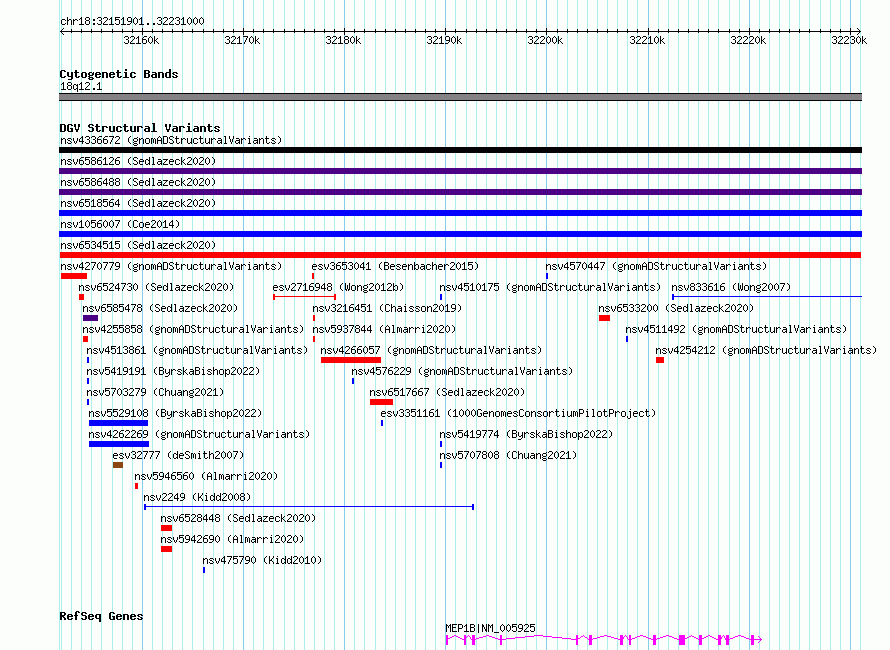
Task: Open the nsv5942690 Almarri2020 label
Action: tap(232, 539)
